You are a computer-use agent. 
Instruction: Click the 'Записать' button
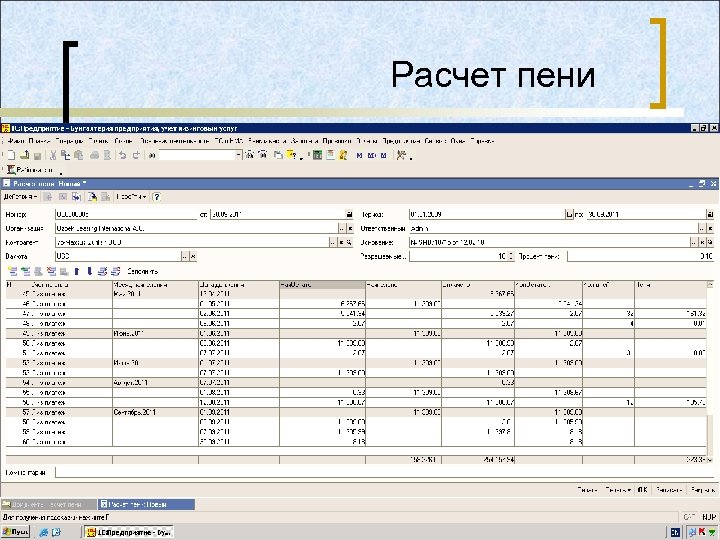(669, 489)
